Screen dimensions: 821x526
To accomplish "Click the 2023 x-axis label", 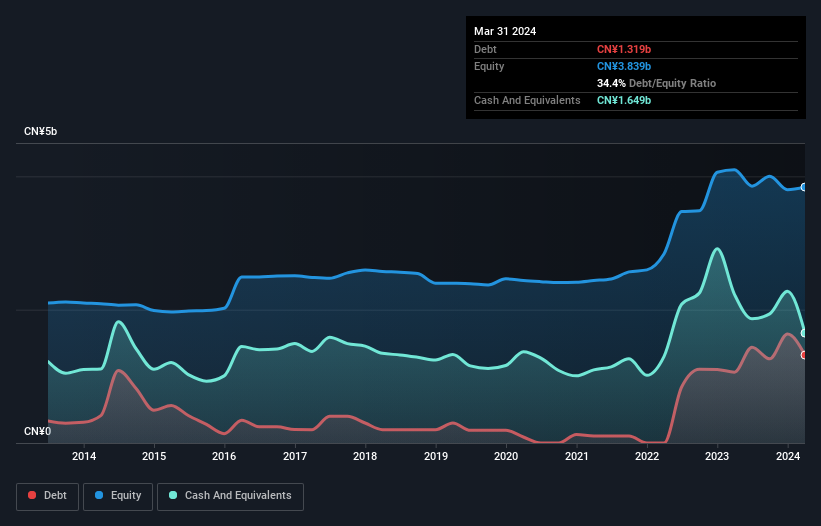I will point(717,456).
